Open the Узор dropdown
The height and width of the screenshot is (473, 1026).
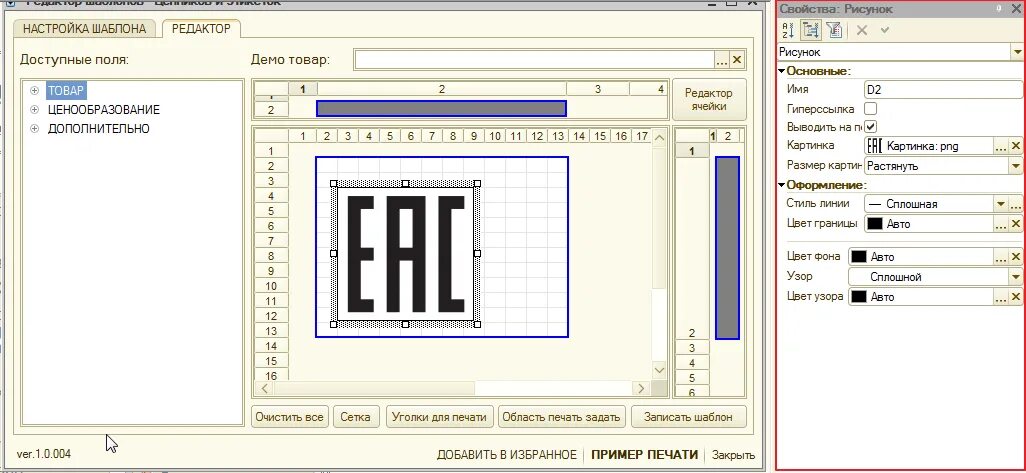click(x=1016, y=277)
